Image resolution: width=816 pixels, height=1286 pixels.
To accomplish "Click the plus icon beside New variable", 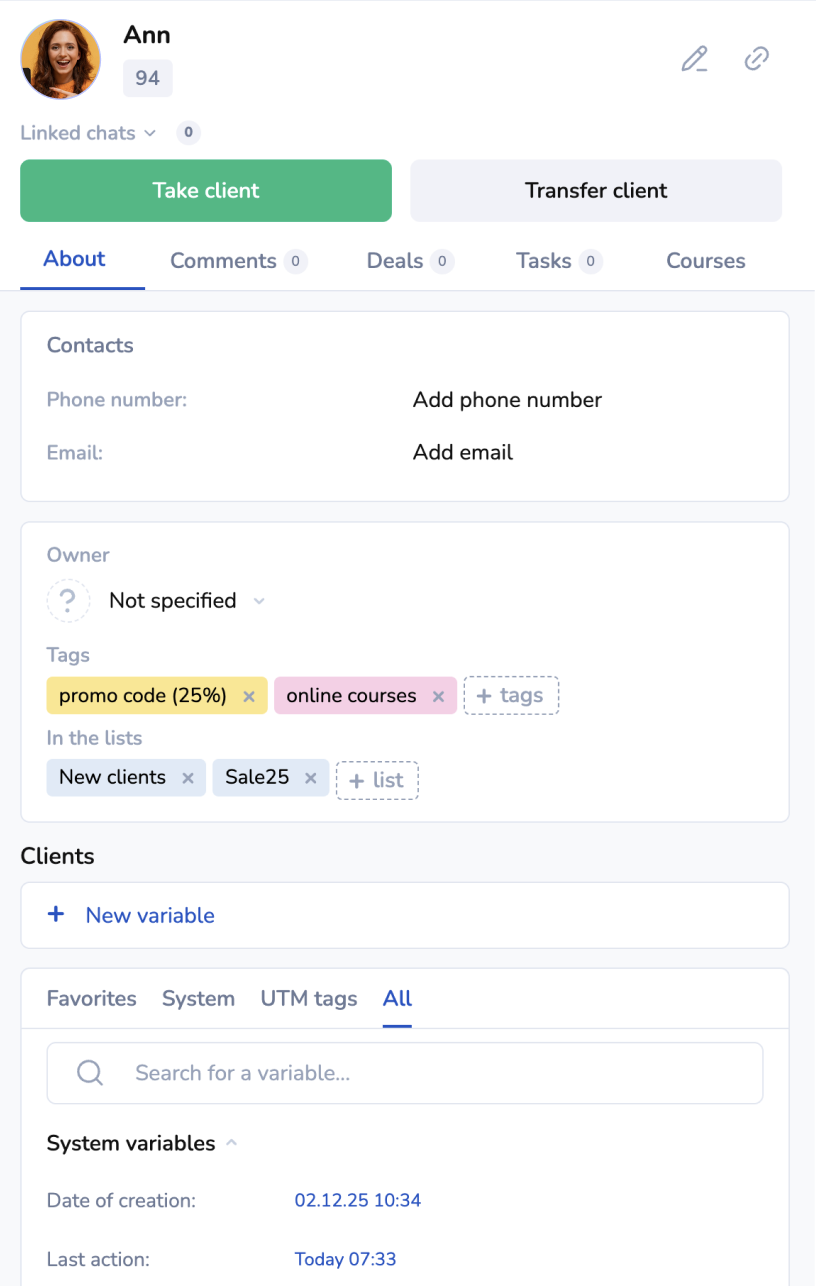I will [x=56, y=915].
